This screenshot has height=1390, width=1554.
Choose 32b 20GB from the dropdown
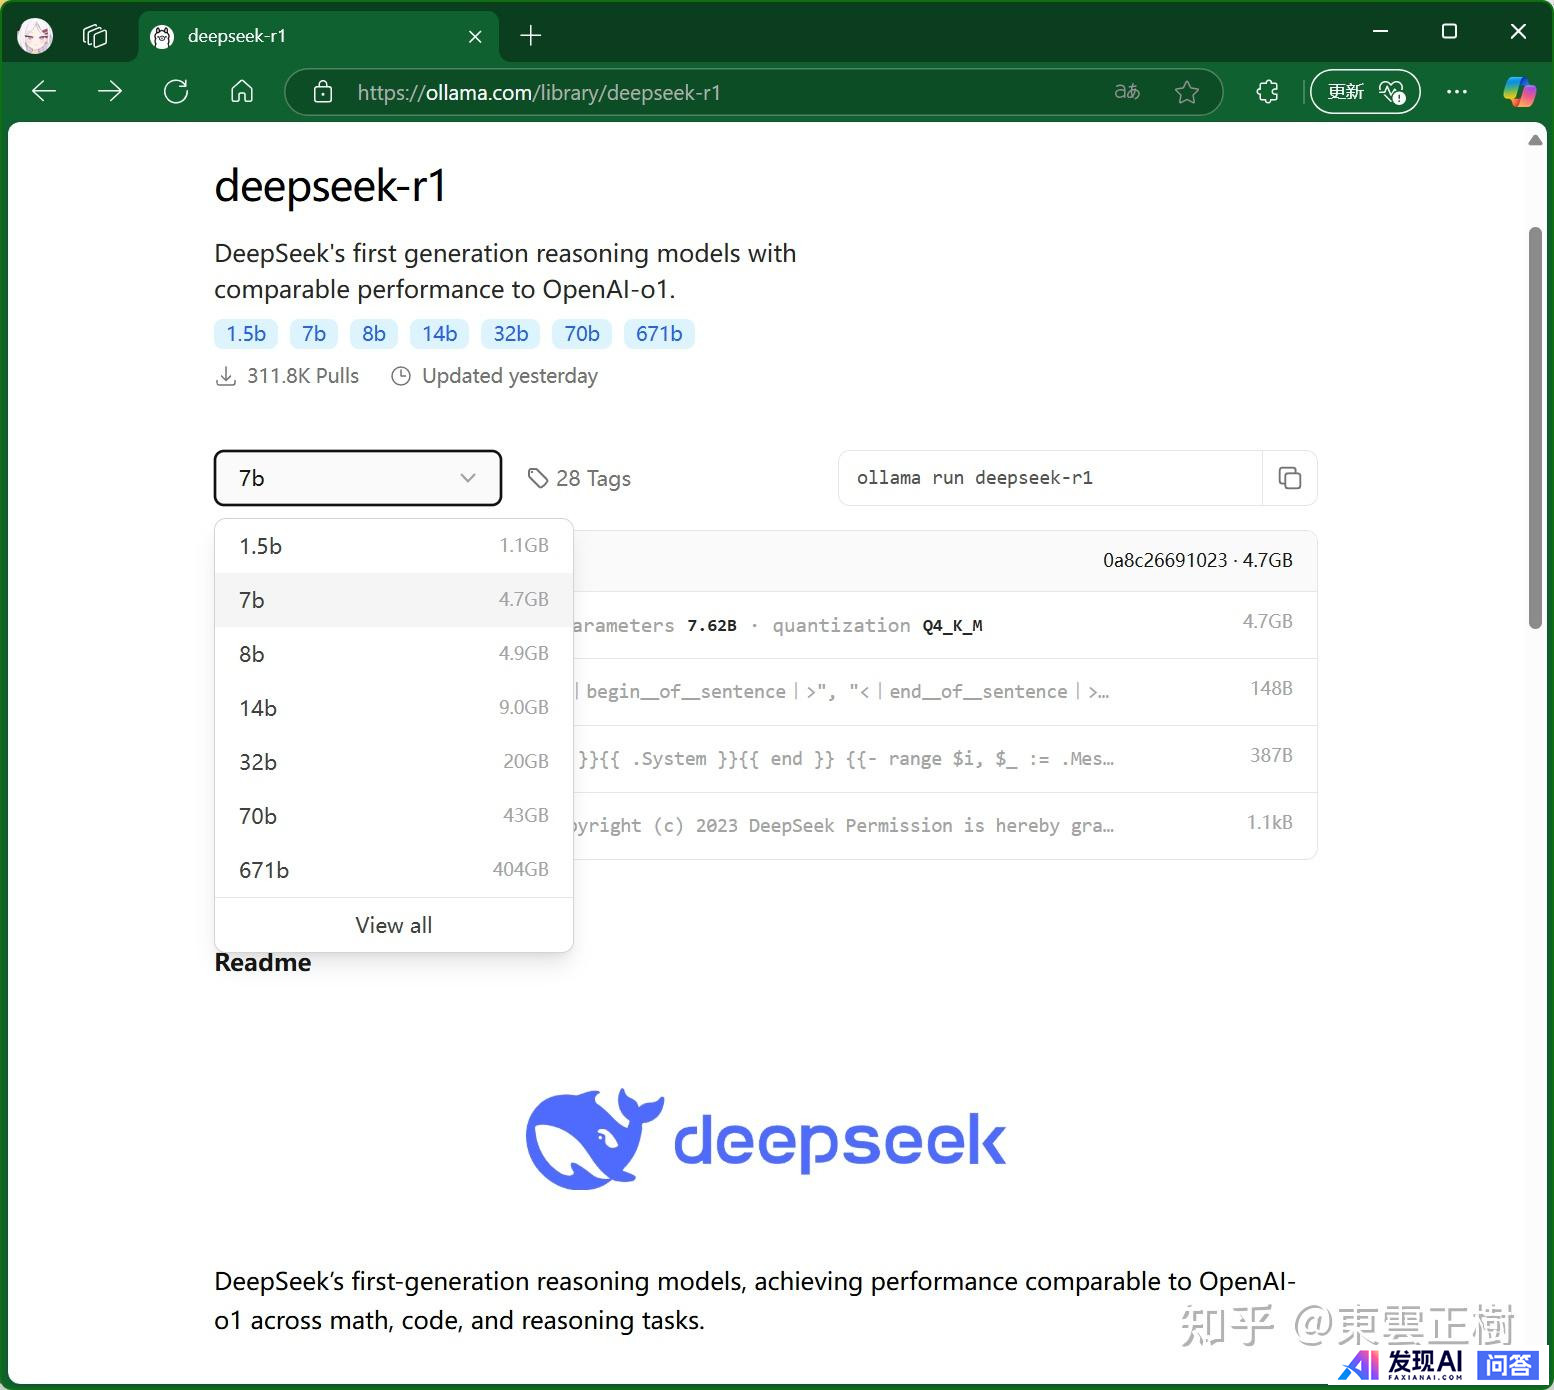(x=394, y=762)
